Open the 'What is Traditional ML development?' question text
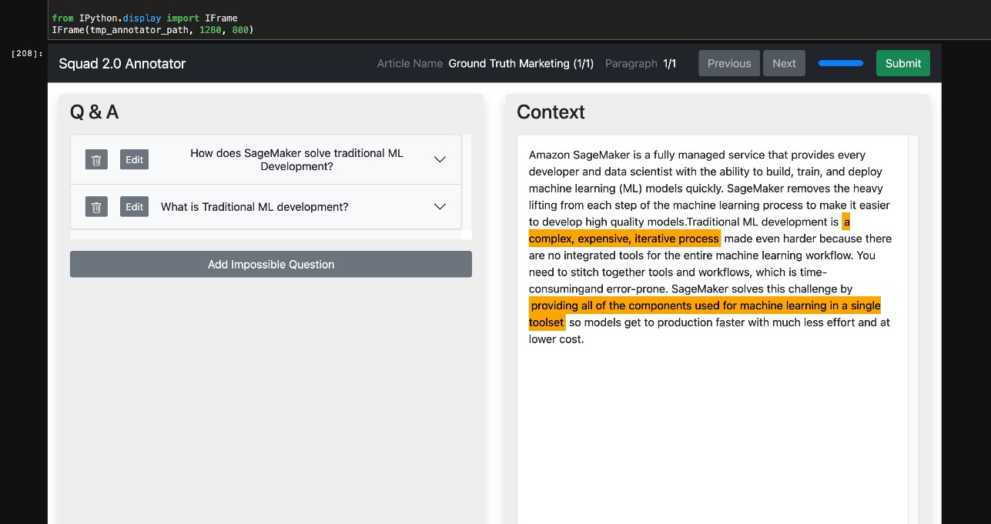The width and height of the screenshot is (991, 524). click(x=254, y=207)
